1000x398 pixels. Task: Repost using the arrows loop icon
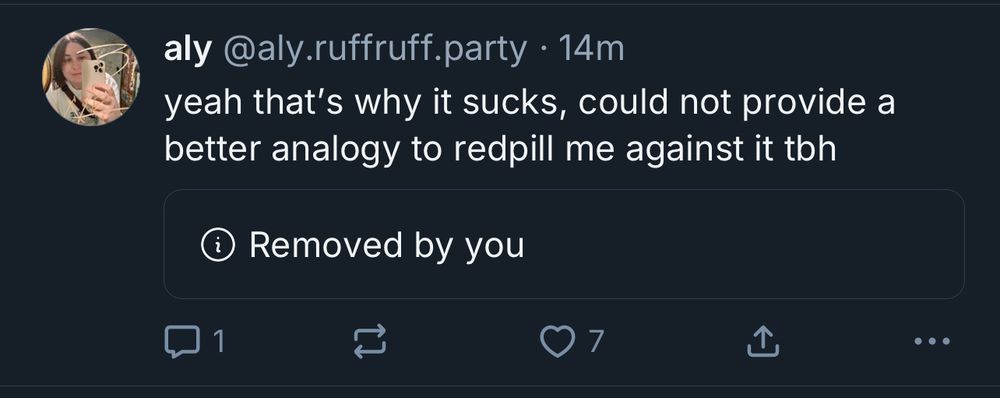(x=371, y=341)
